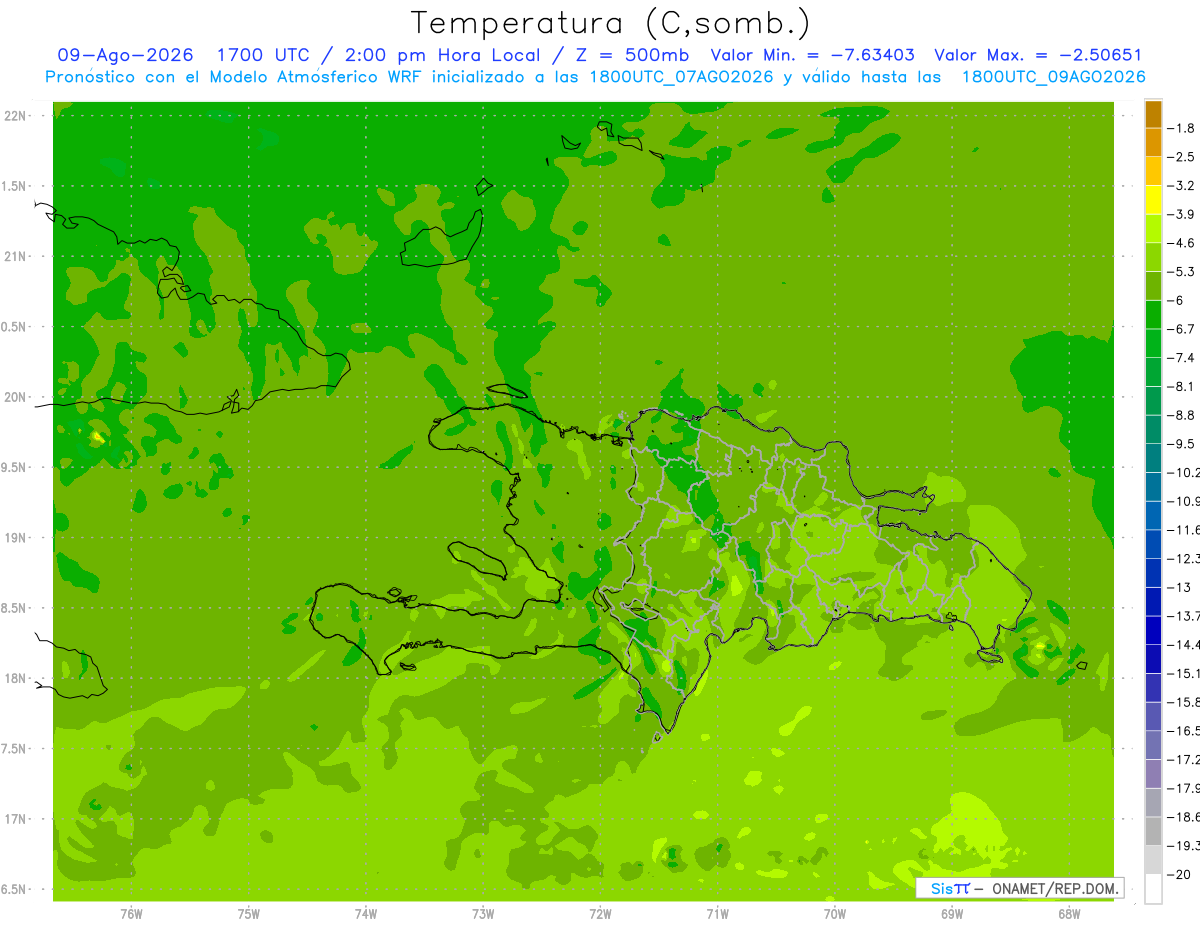Click the '76W' longitude label
This screenshot has width=1200, height=927.
(131, 913)
